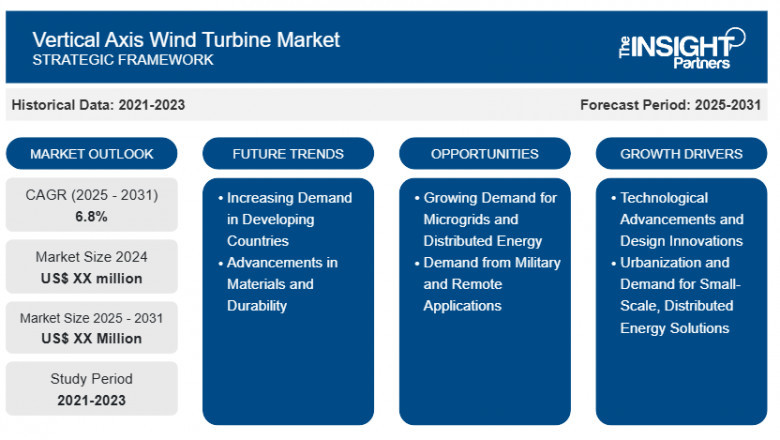This screenshot has width=780, height=440.
Task: Click the 'Market Size 2025 - 2031' label
Action: (x=92, y=318)
